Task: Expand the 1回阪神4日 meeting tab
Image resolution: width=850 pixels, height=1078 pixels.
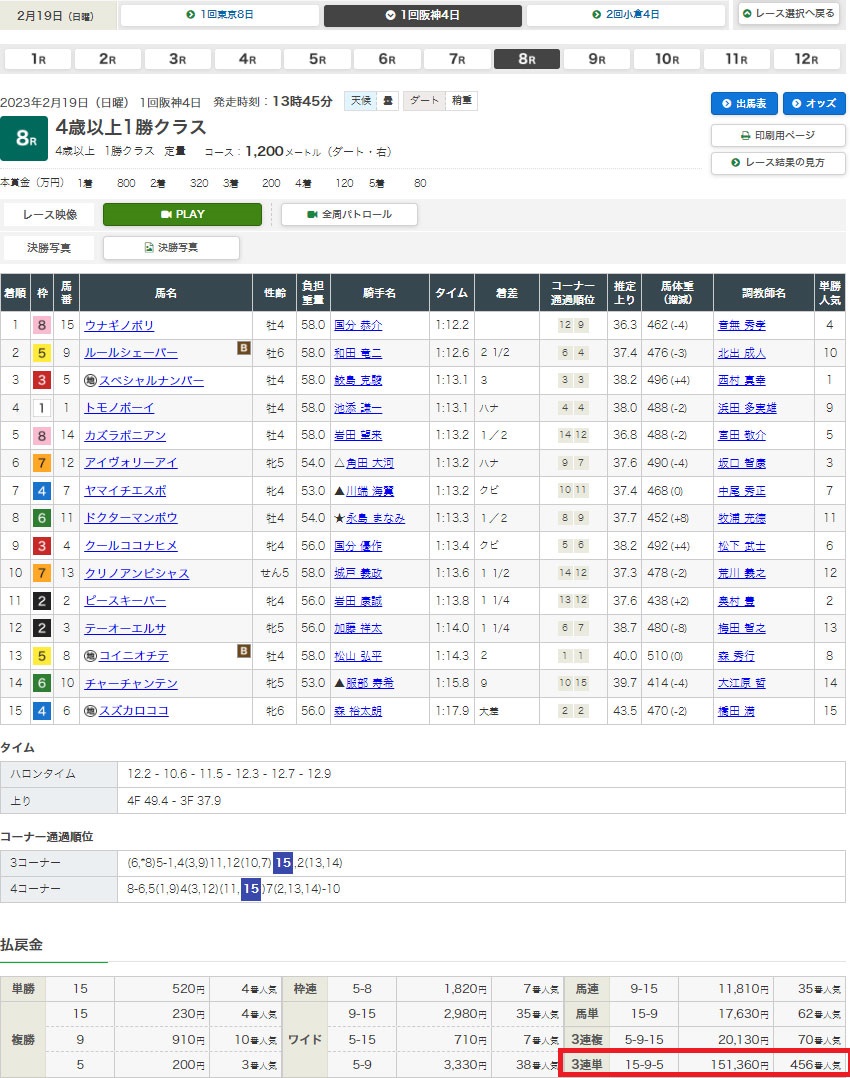Action: coord(423,15)
